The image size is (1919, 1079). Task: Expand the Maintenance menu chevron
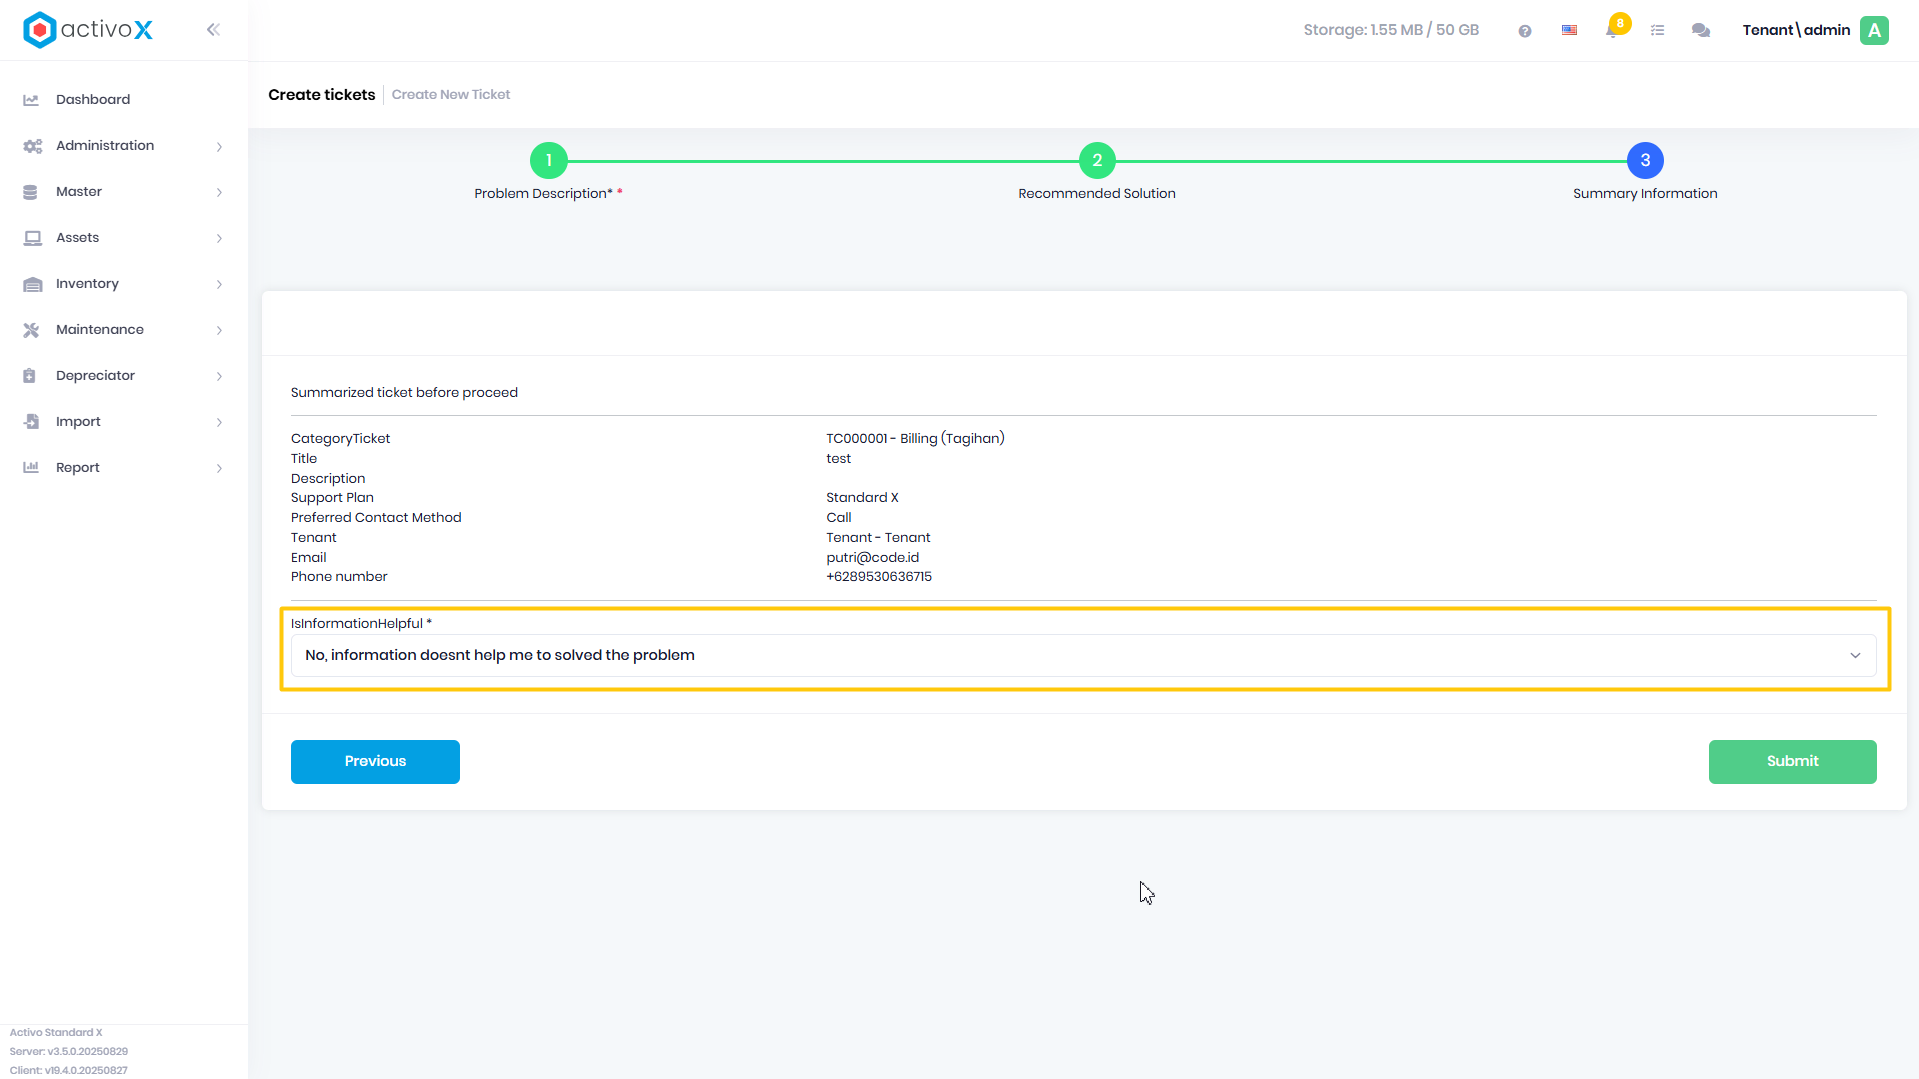pyautogui.click(x=219, y=331)
